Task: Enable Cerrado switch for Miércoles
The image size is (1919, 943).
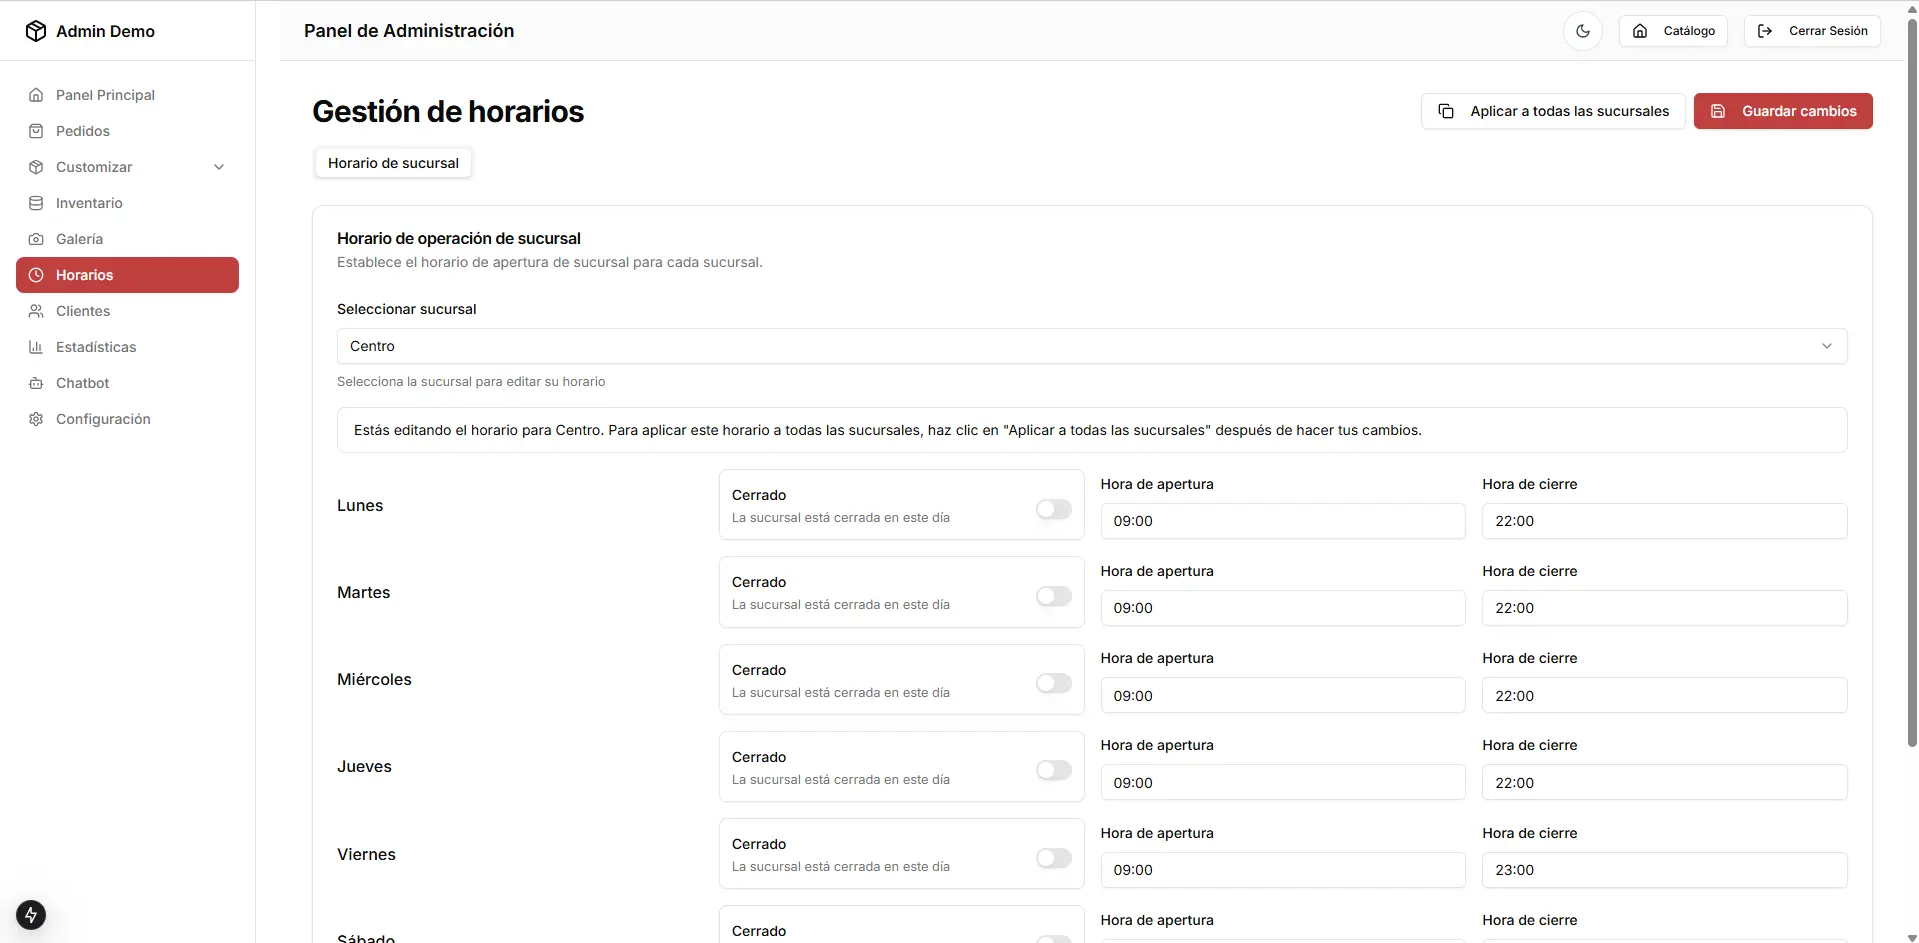Action: 1053,683
